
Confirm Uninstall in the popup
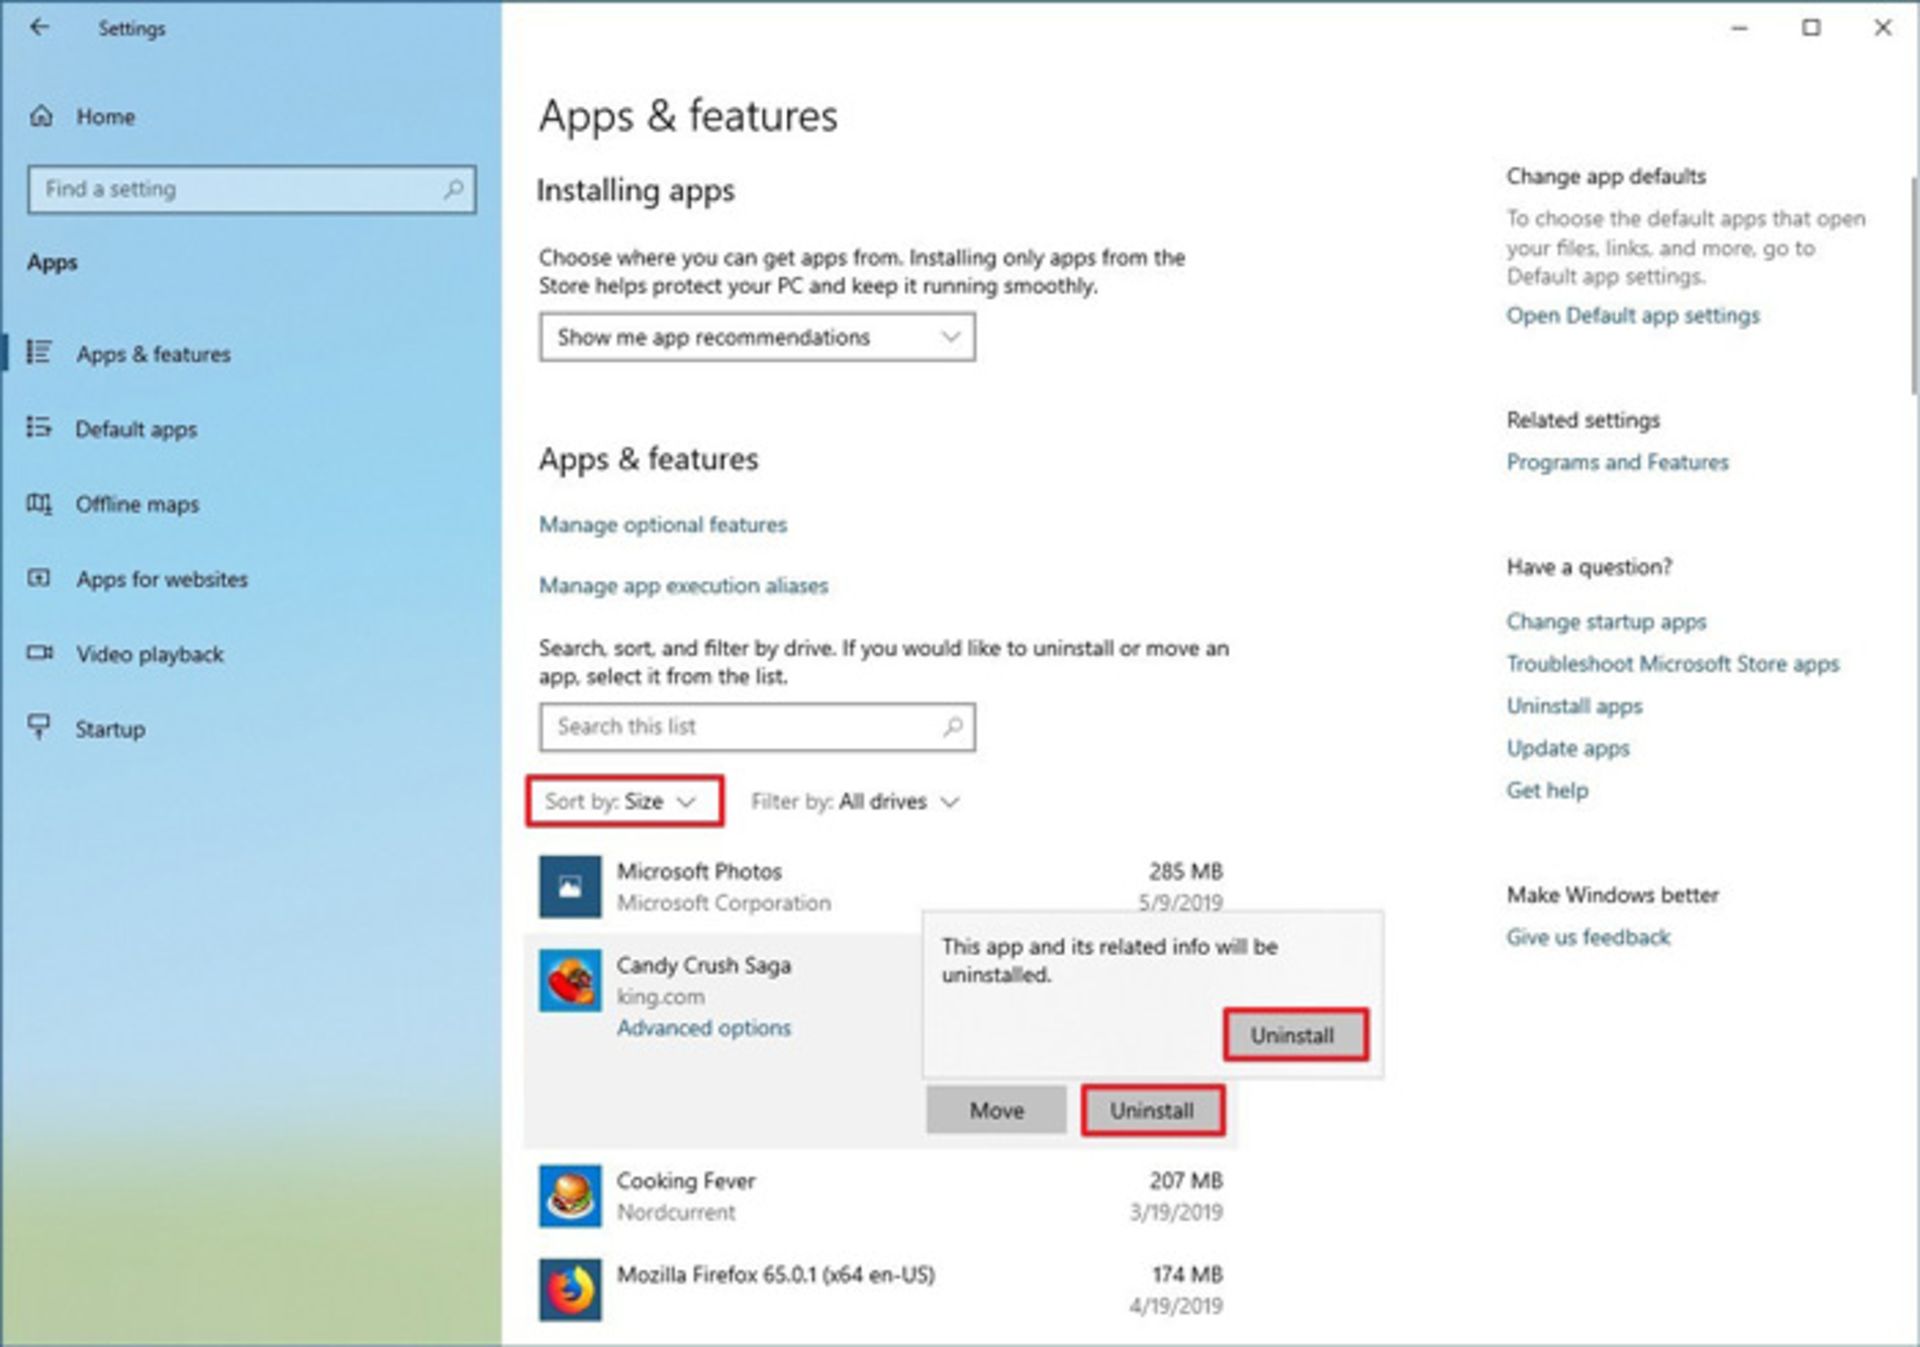(1295, 1035)
